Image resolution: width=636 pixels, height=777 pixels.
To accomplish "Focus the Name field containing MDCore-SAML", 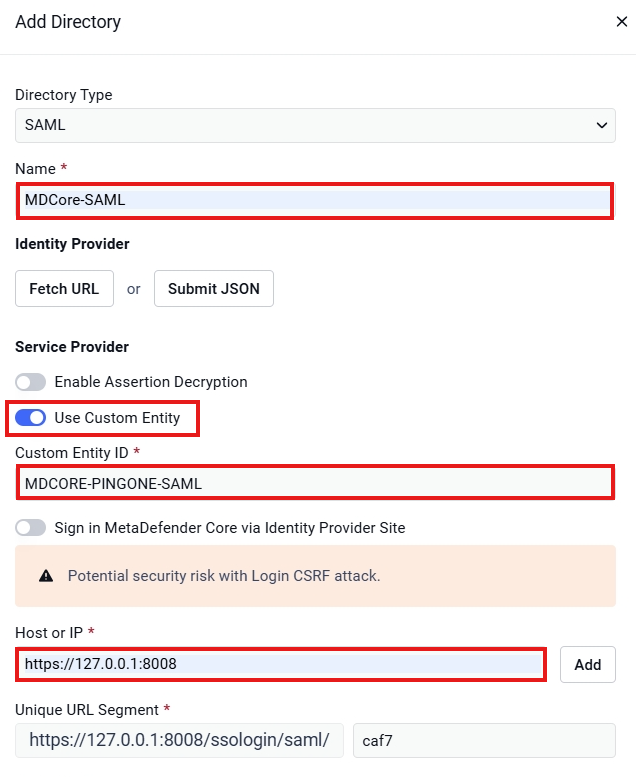I will coord(315,200).
